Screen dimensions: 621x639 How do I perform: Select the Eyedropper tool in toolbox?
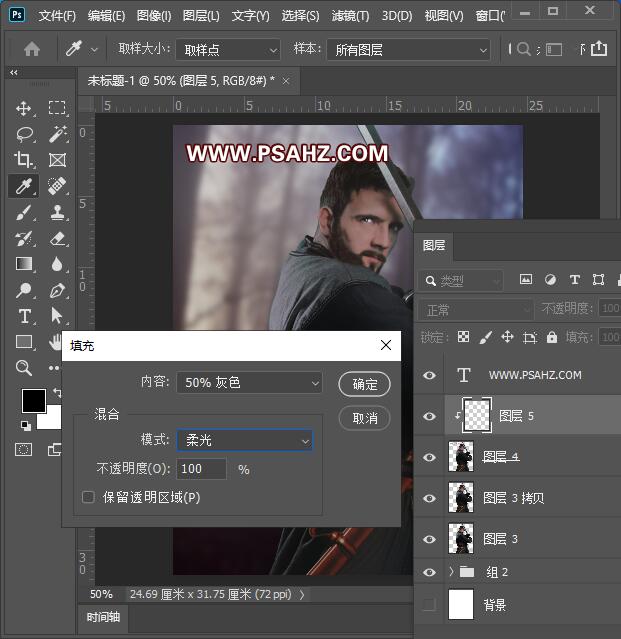(24, 186)
